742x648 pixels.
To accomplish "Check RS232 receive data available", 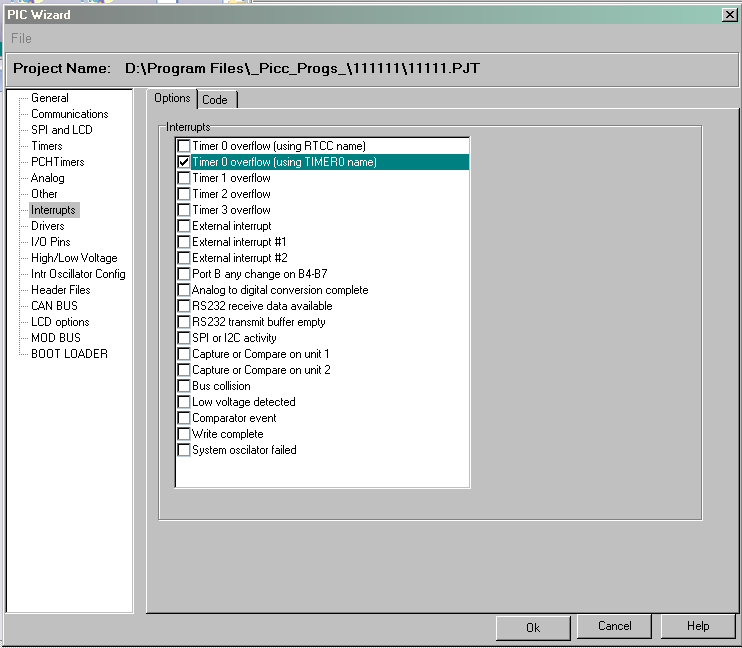I will pos(184,306).
